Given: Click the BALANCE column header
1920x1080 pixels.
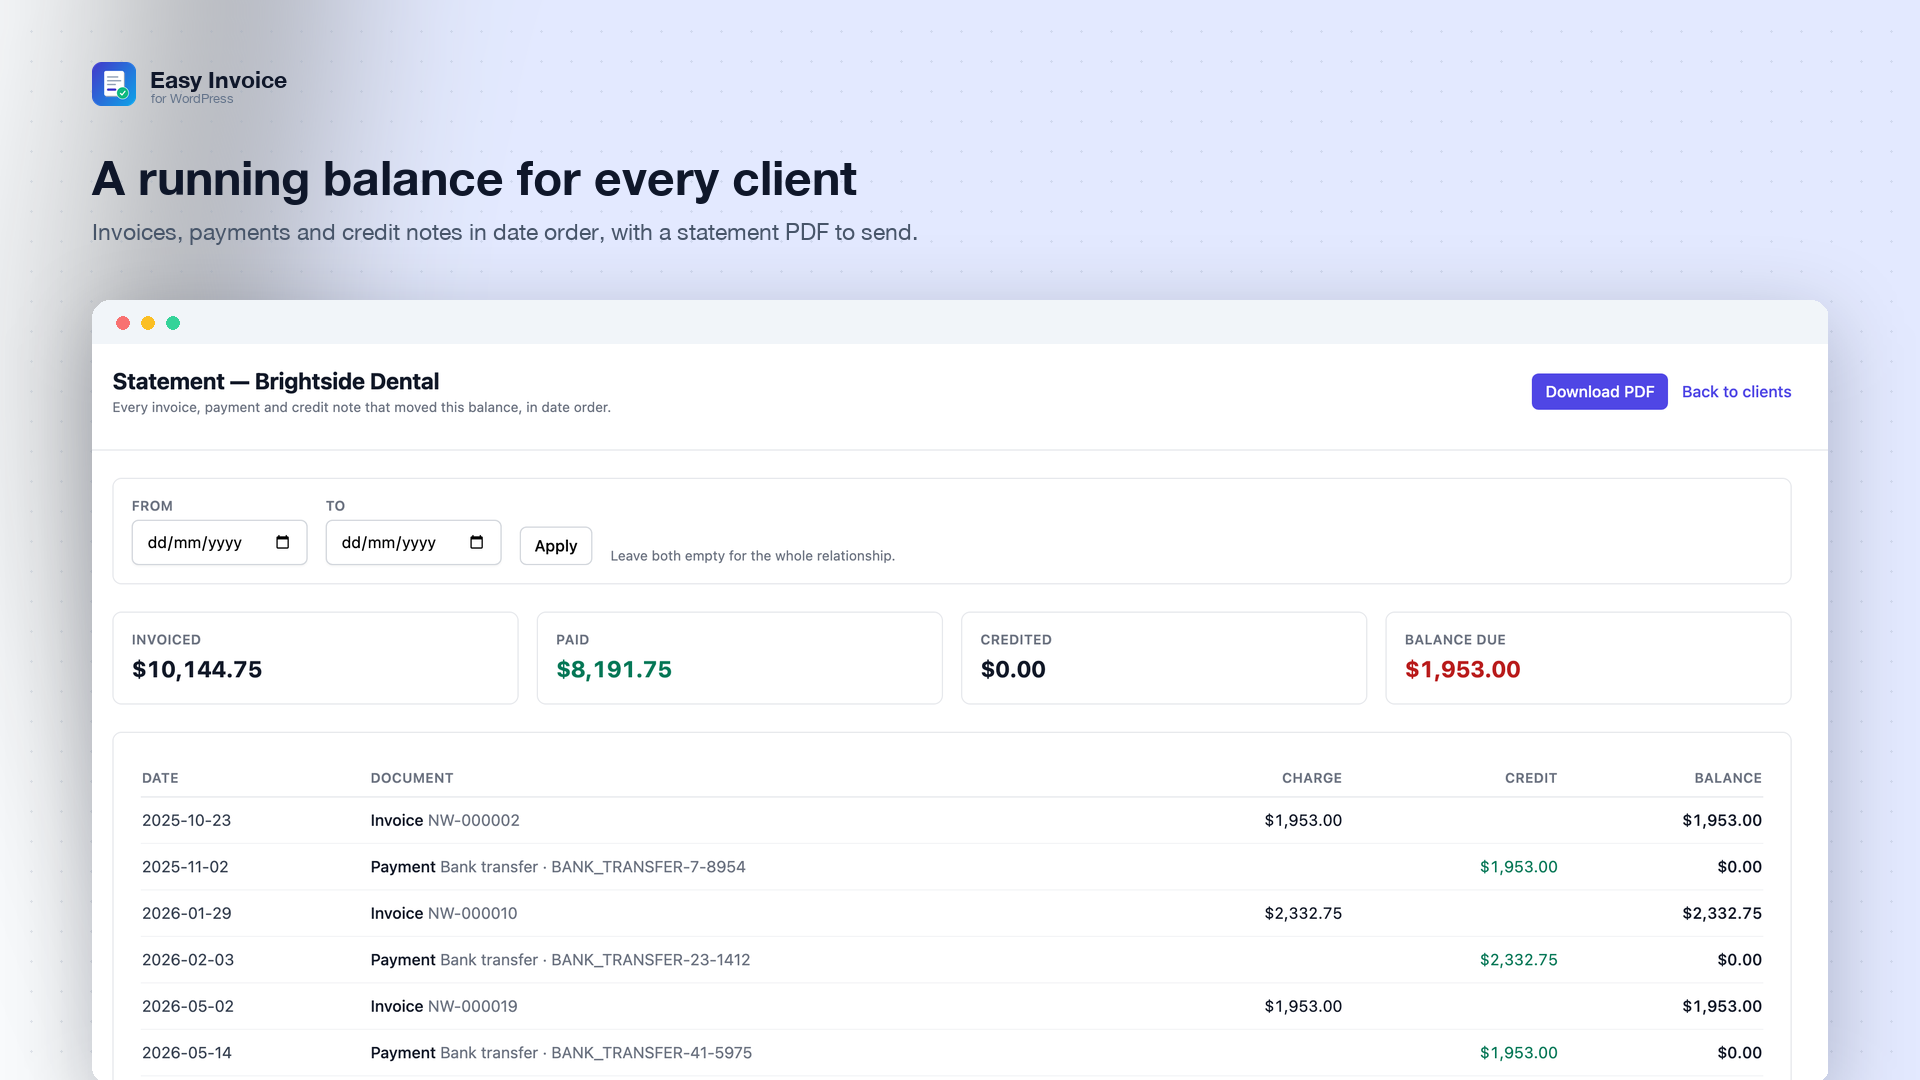Looking at the screenshot, I should point(1728,778).
